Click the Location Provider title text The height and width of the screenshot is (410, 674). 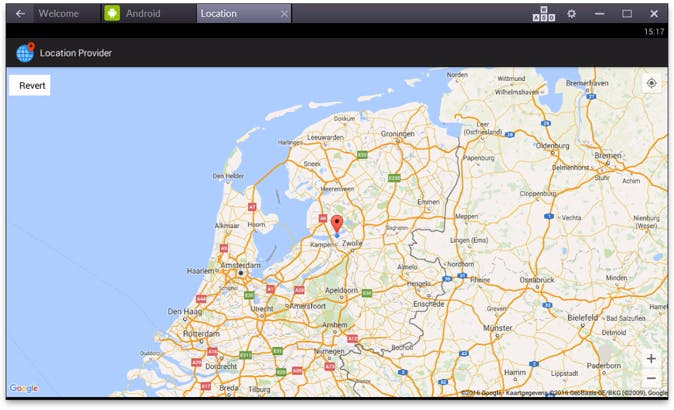tap(76, 53)
